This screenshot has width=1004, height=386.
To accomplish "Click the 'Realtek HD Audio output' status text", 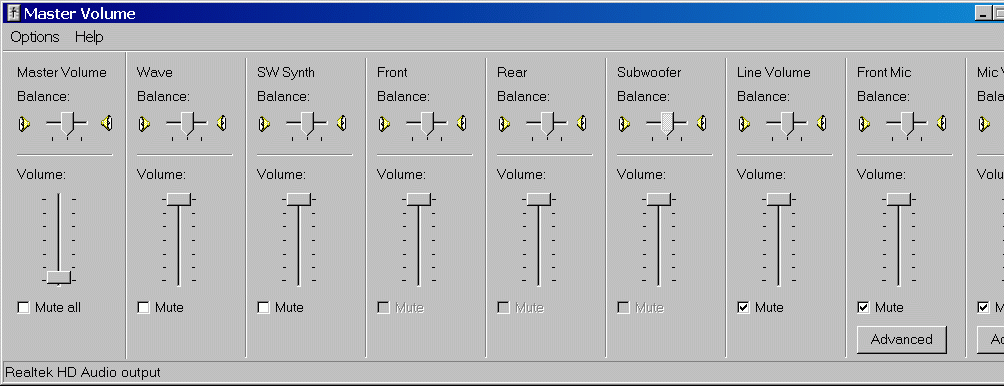I will pyautogui.click(x=83, y=373).
